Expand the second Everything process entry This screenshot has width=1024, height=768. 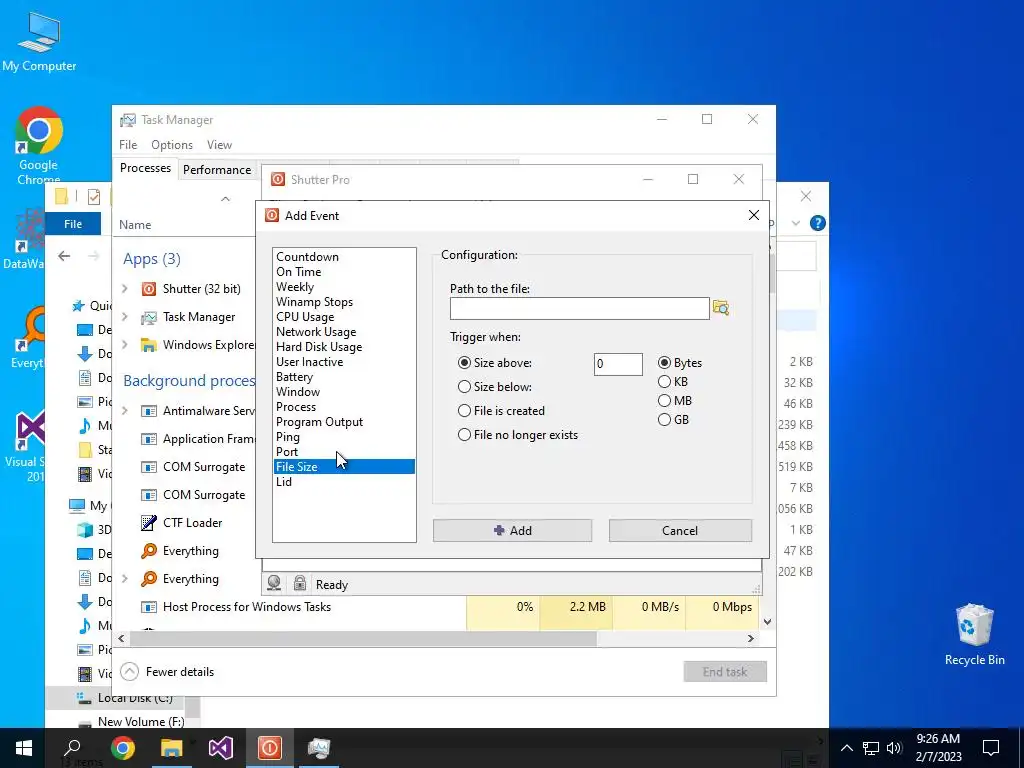(125, 579)
